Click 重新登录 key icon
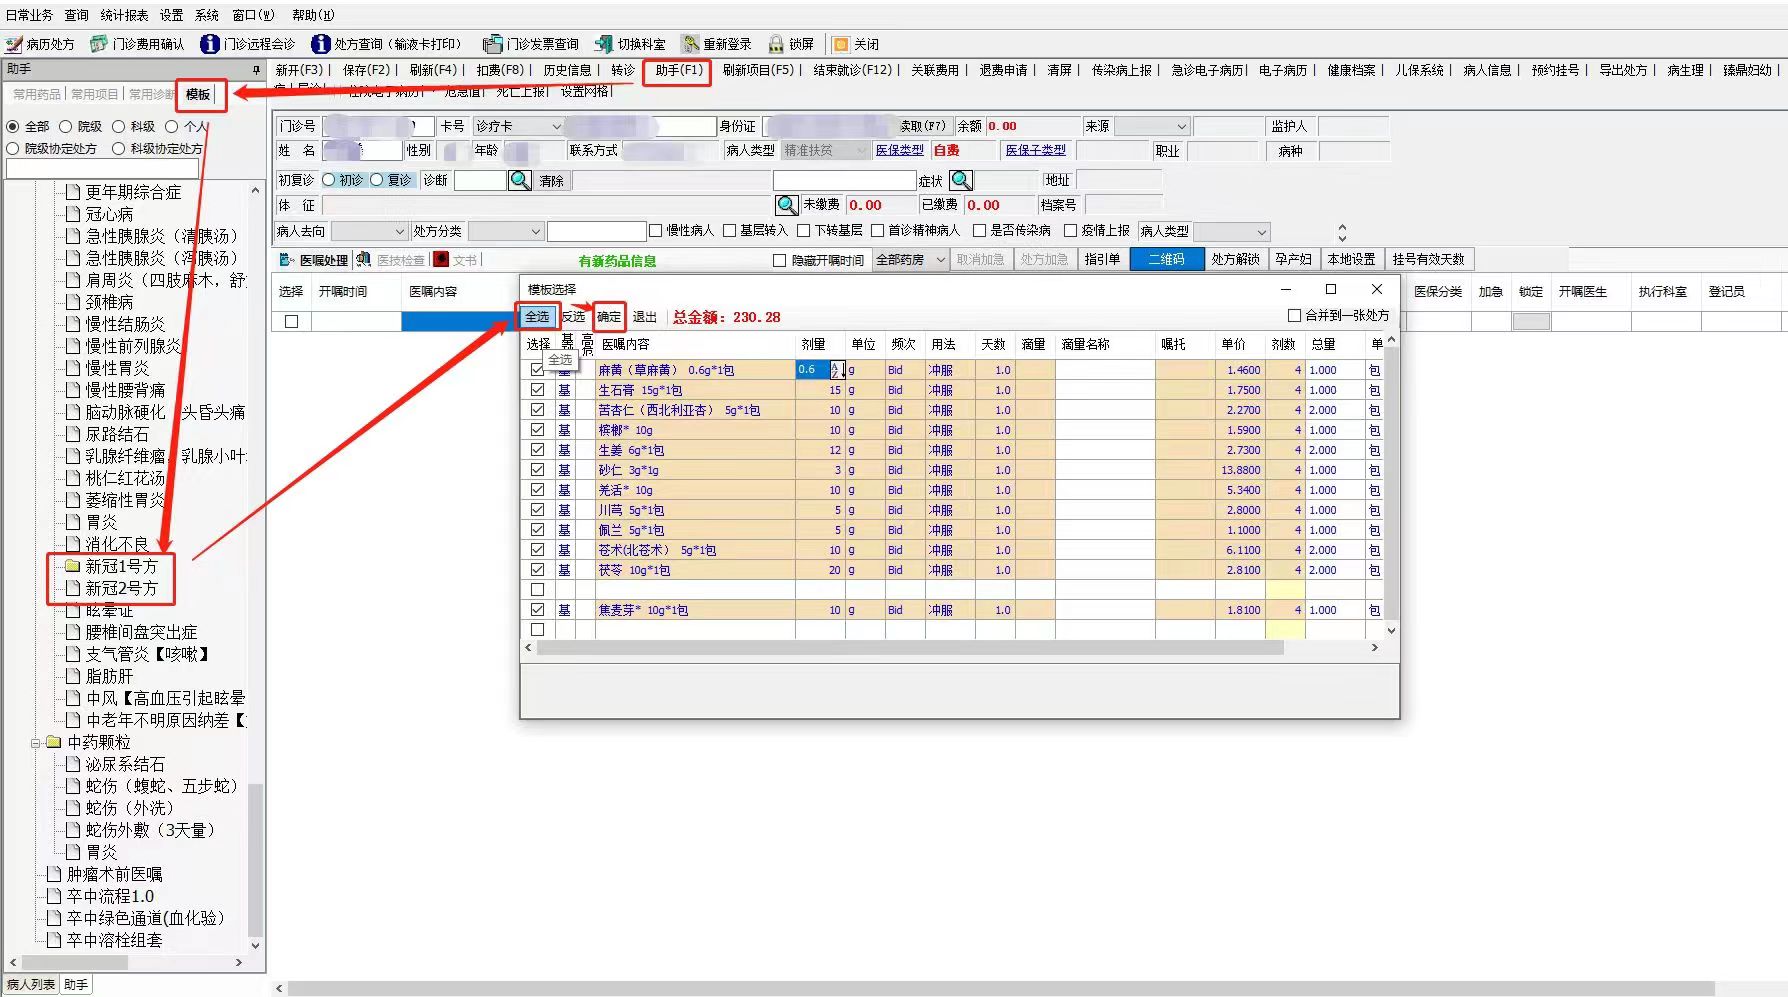The width and height of the screenshot is (1788, 997). pos(690,44)
